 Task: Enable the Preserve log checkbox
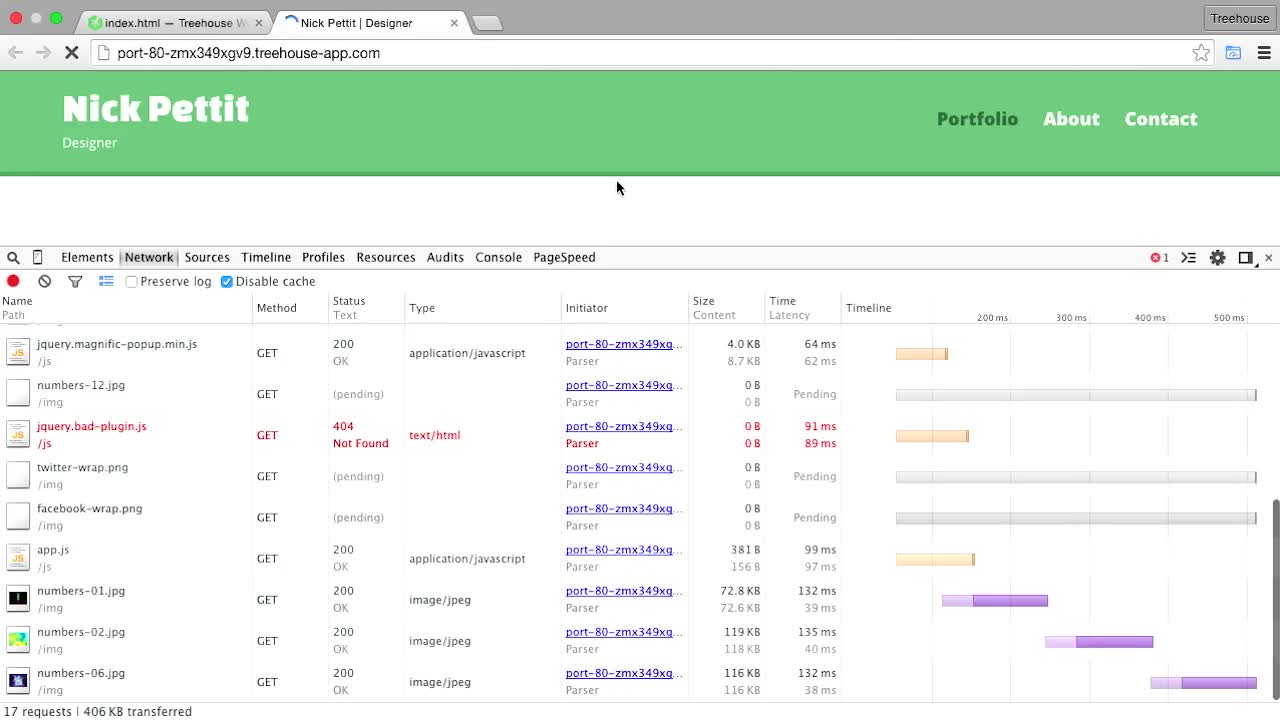click(131, 281)
